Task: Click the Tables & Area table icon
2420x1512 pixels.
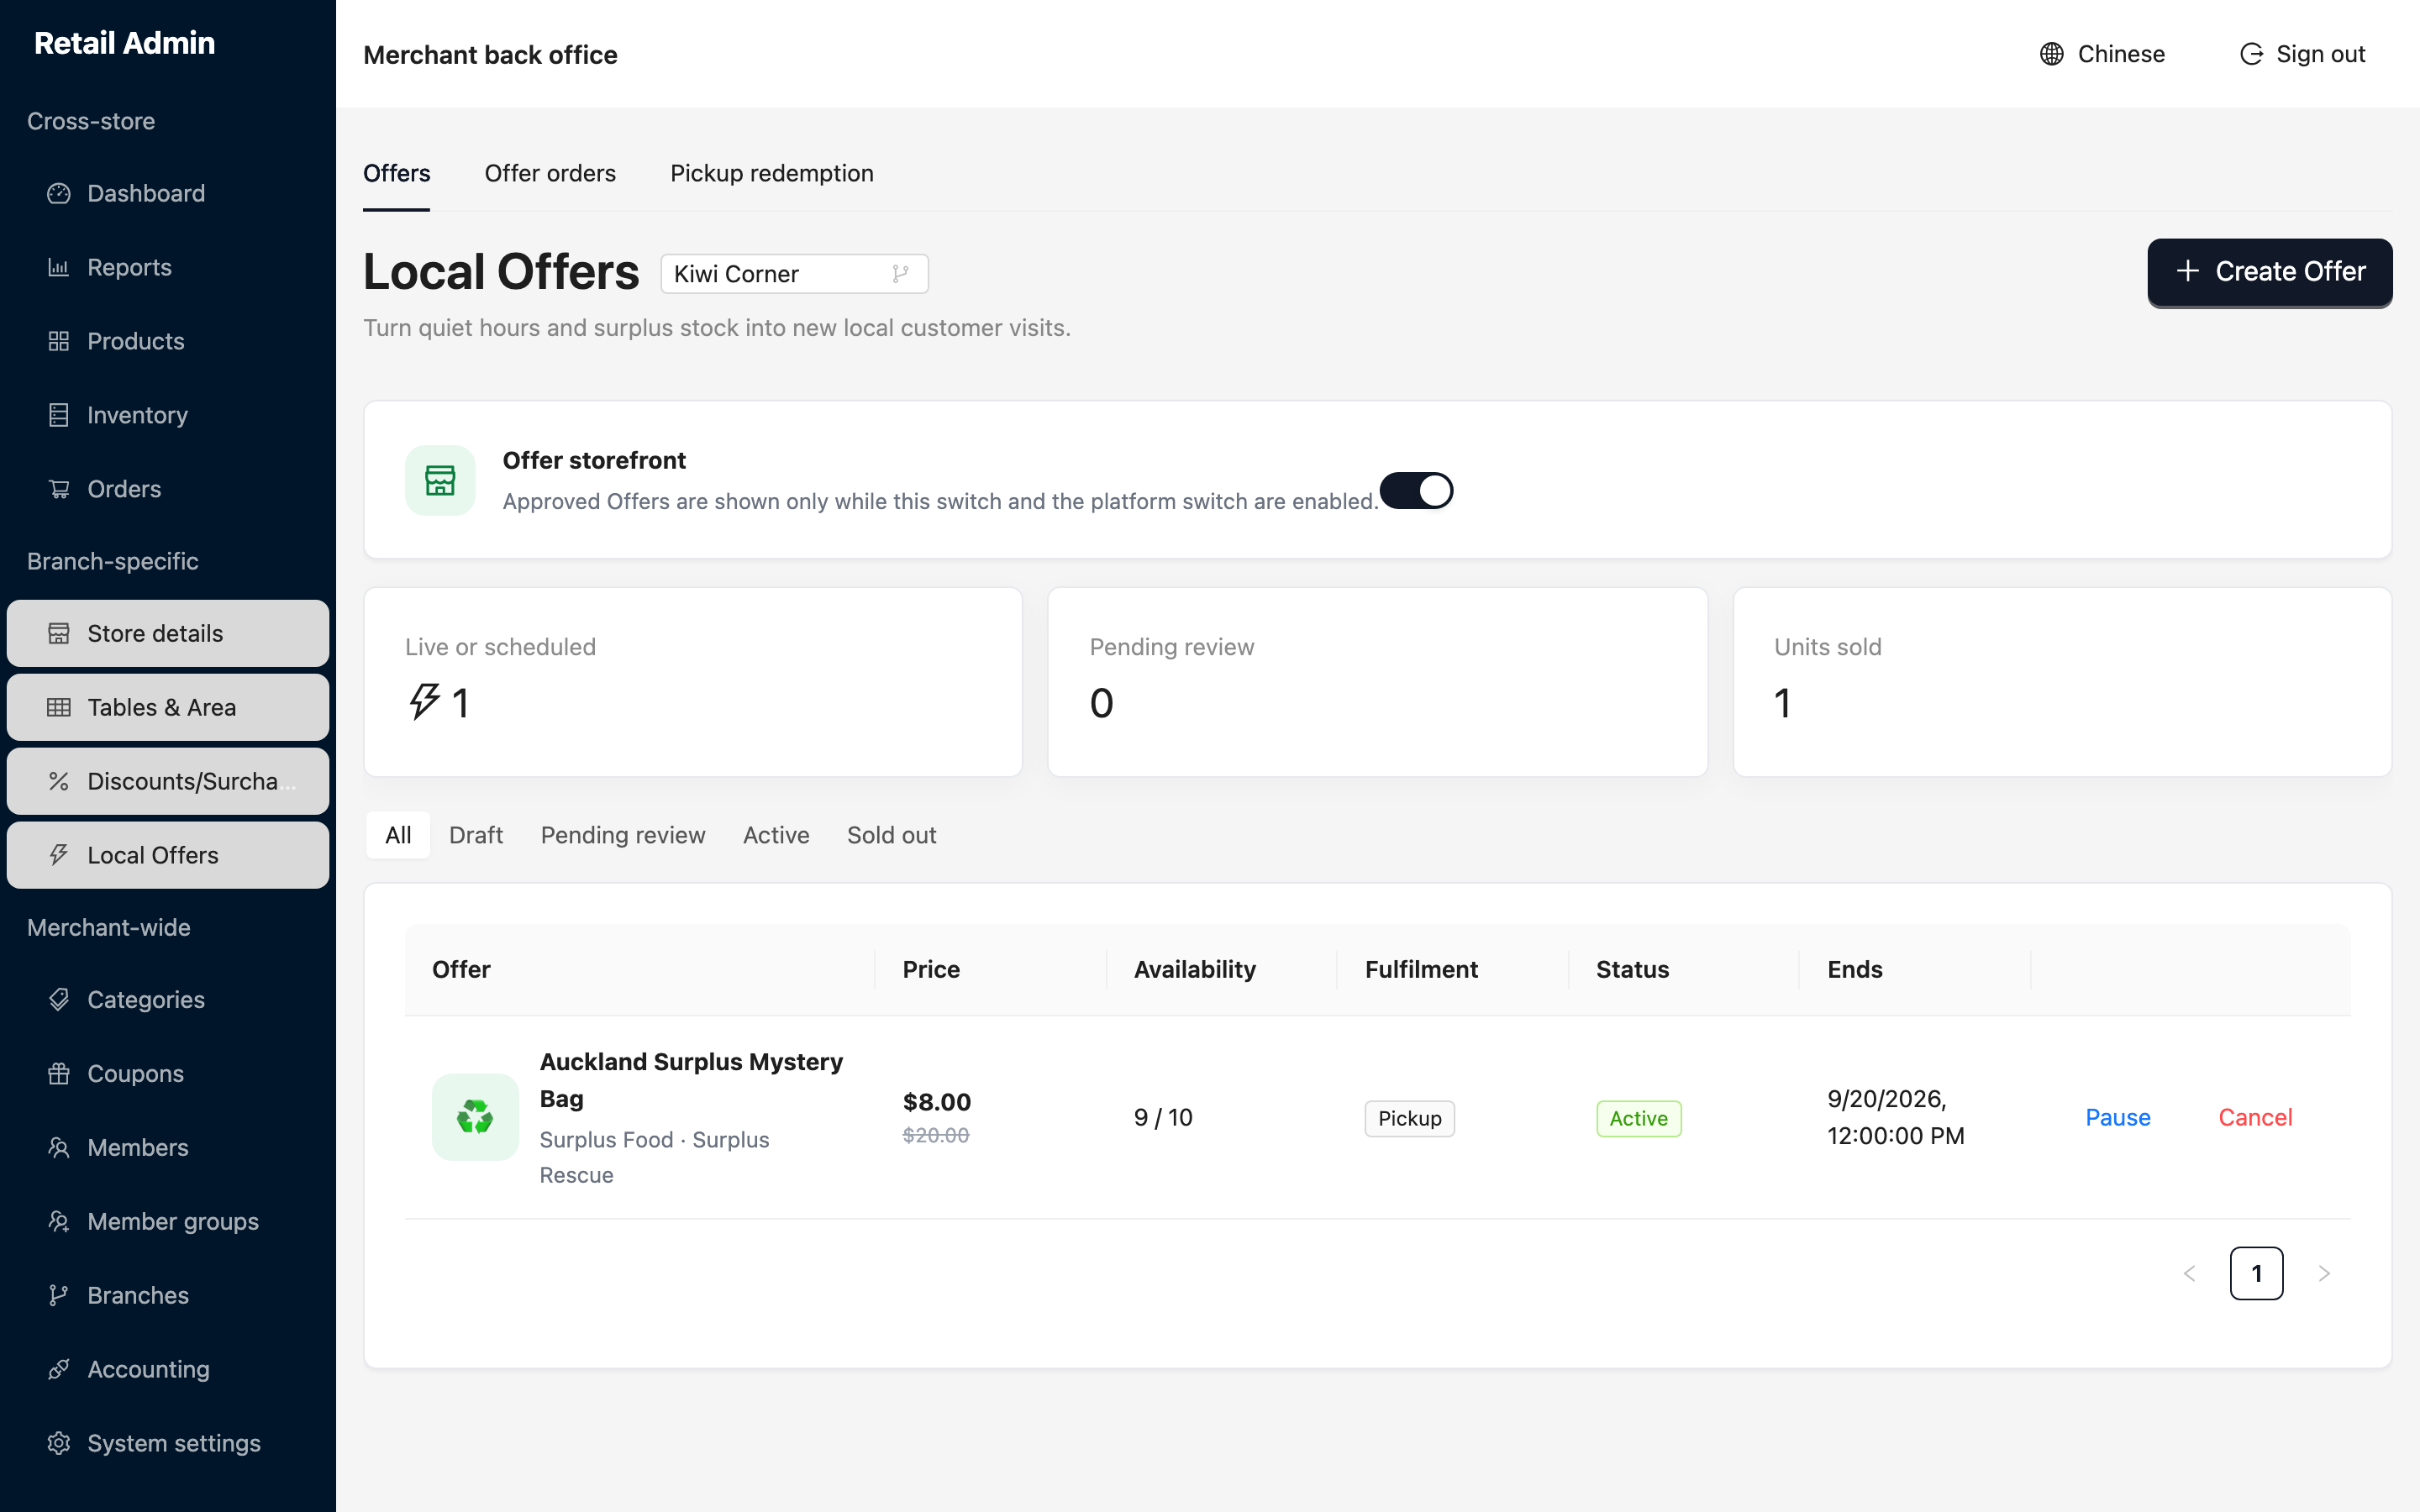Action: tap(59, 707)
